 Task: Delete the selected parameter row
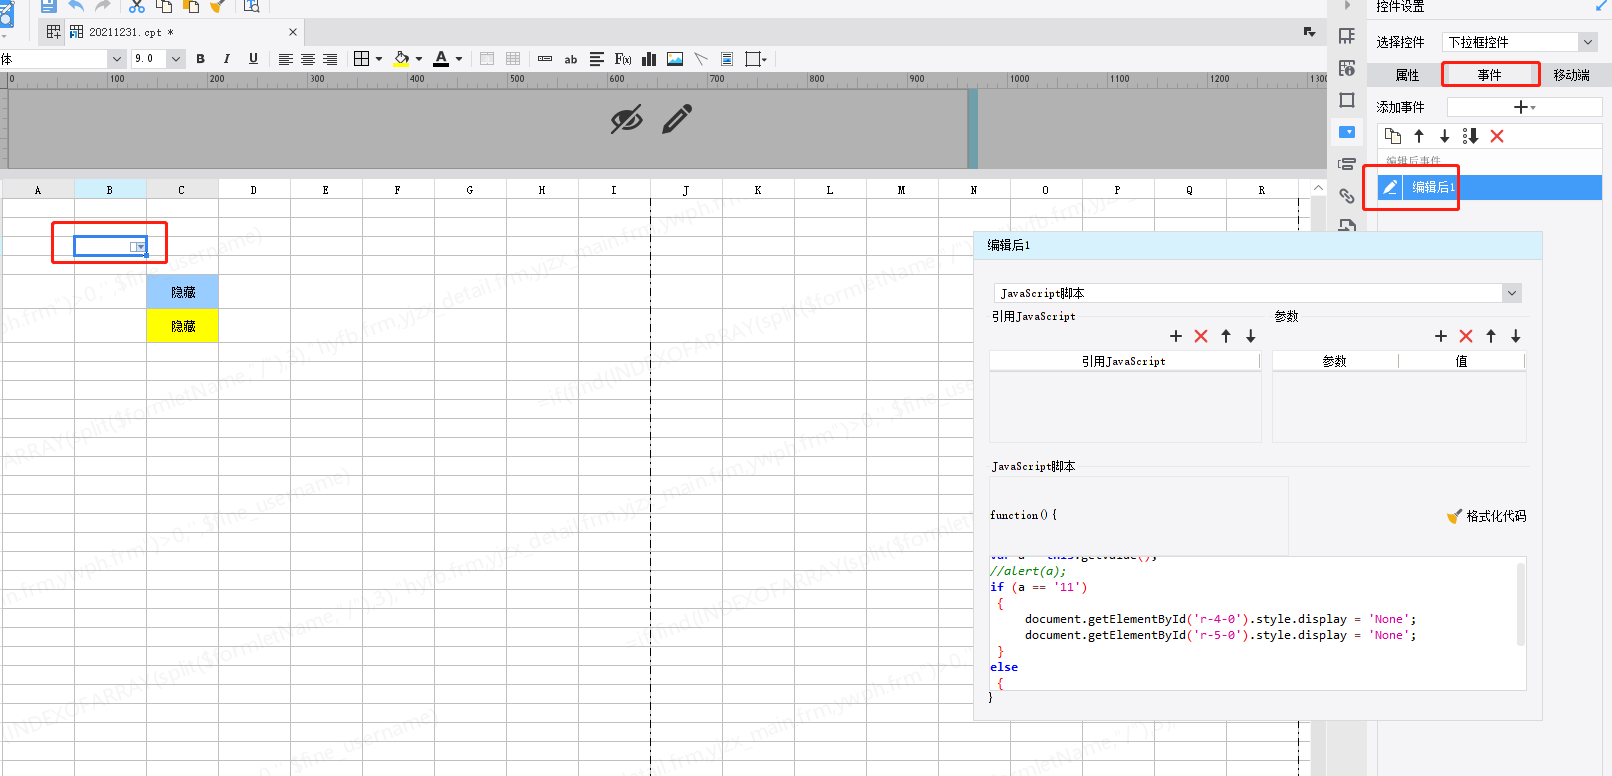coord(1466,336)
